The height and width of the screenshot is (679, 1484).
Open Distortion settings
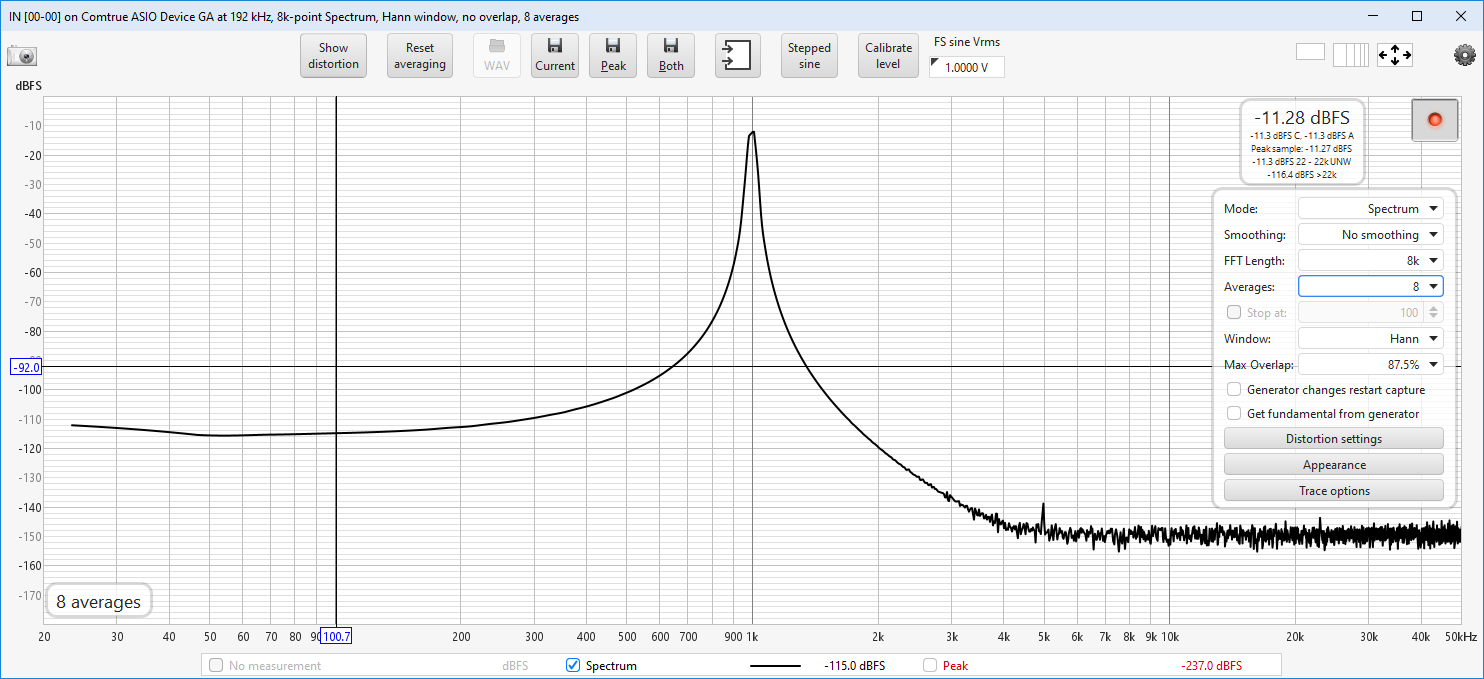(1333, 439)
